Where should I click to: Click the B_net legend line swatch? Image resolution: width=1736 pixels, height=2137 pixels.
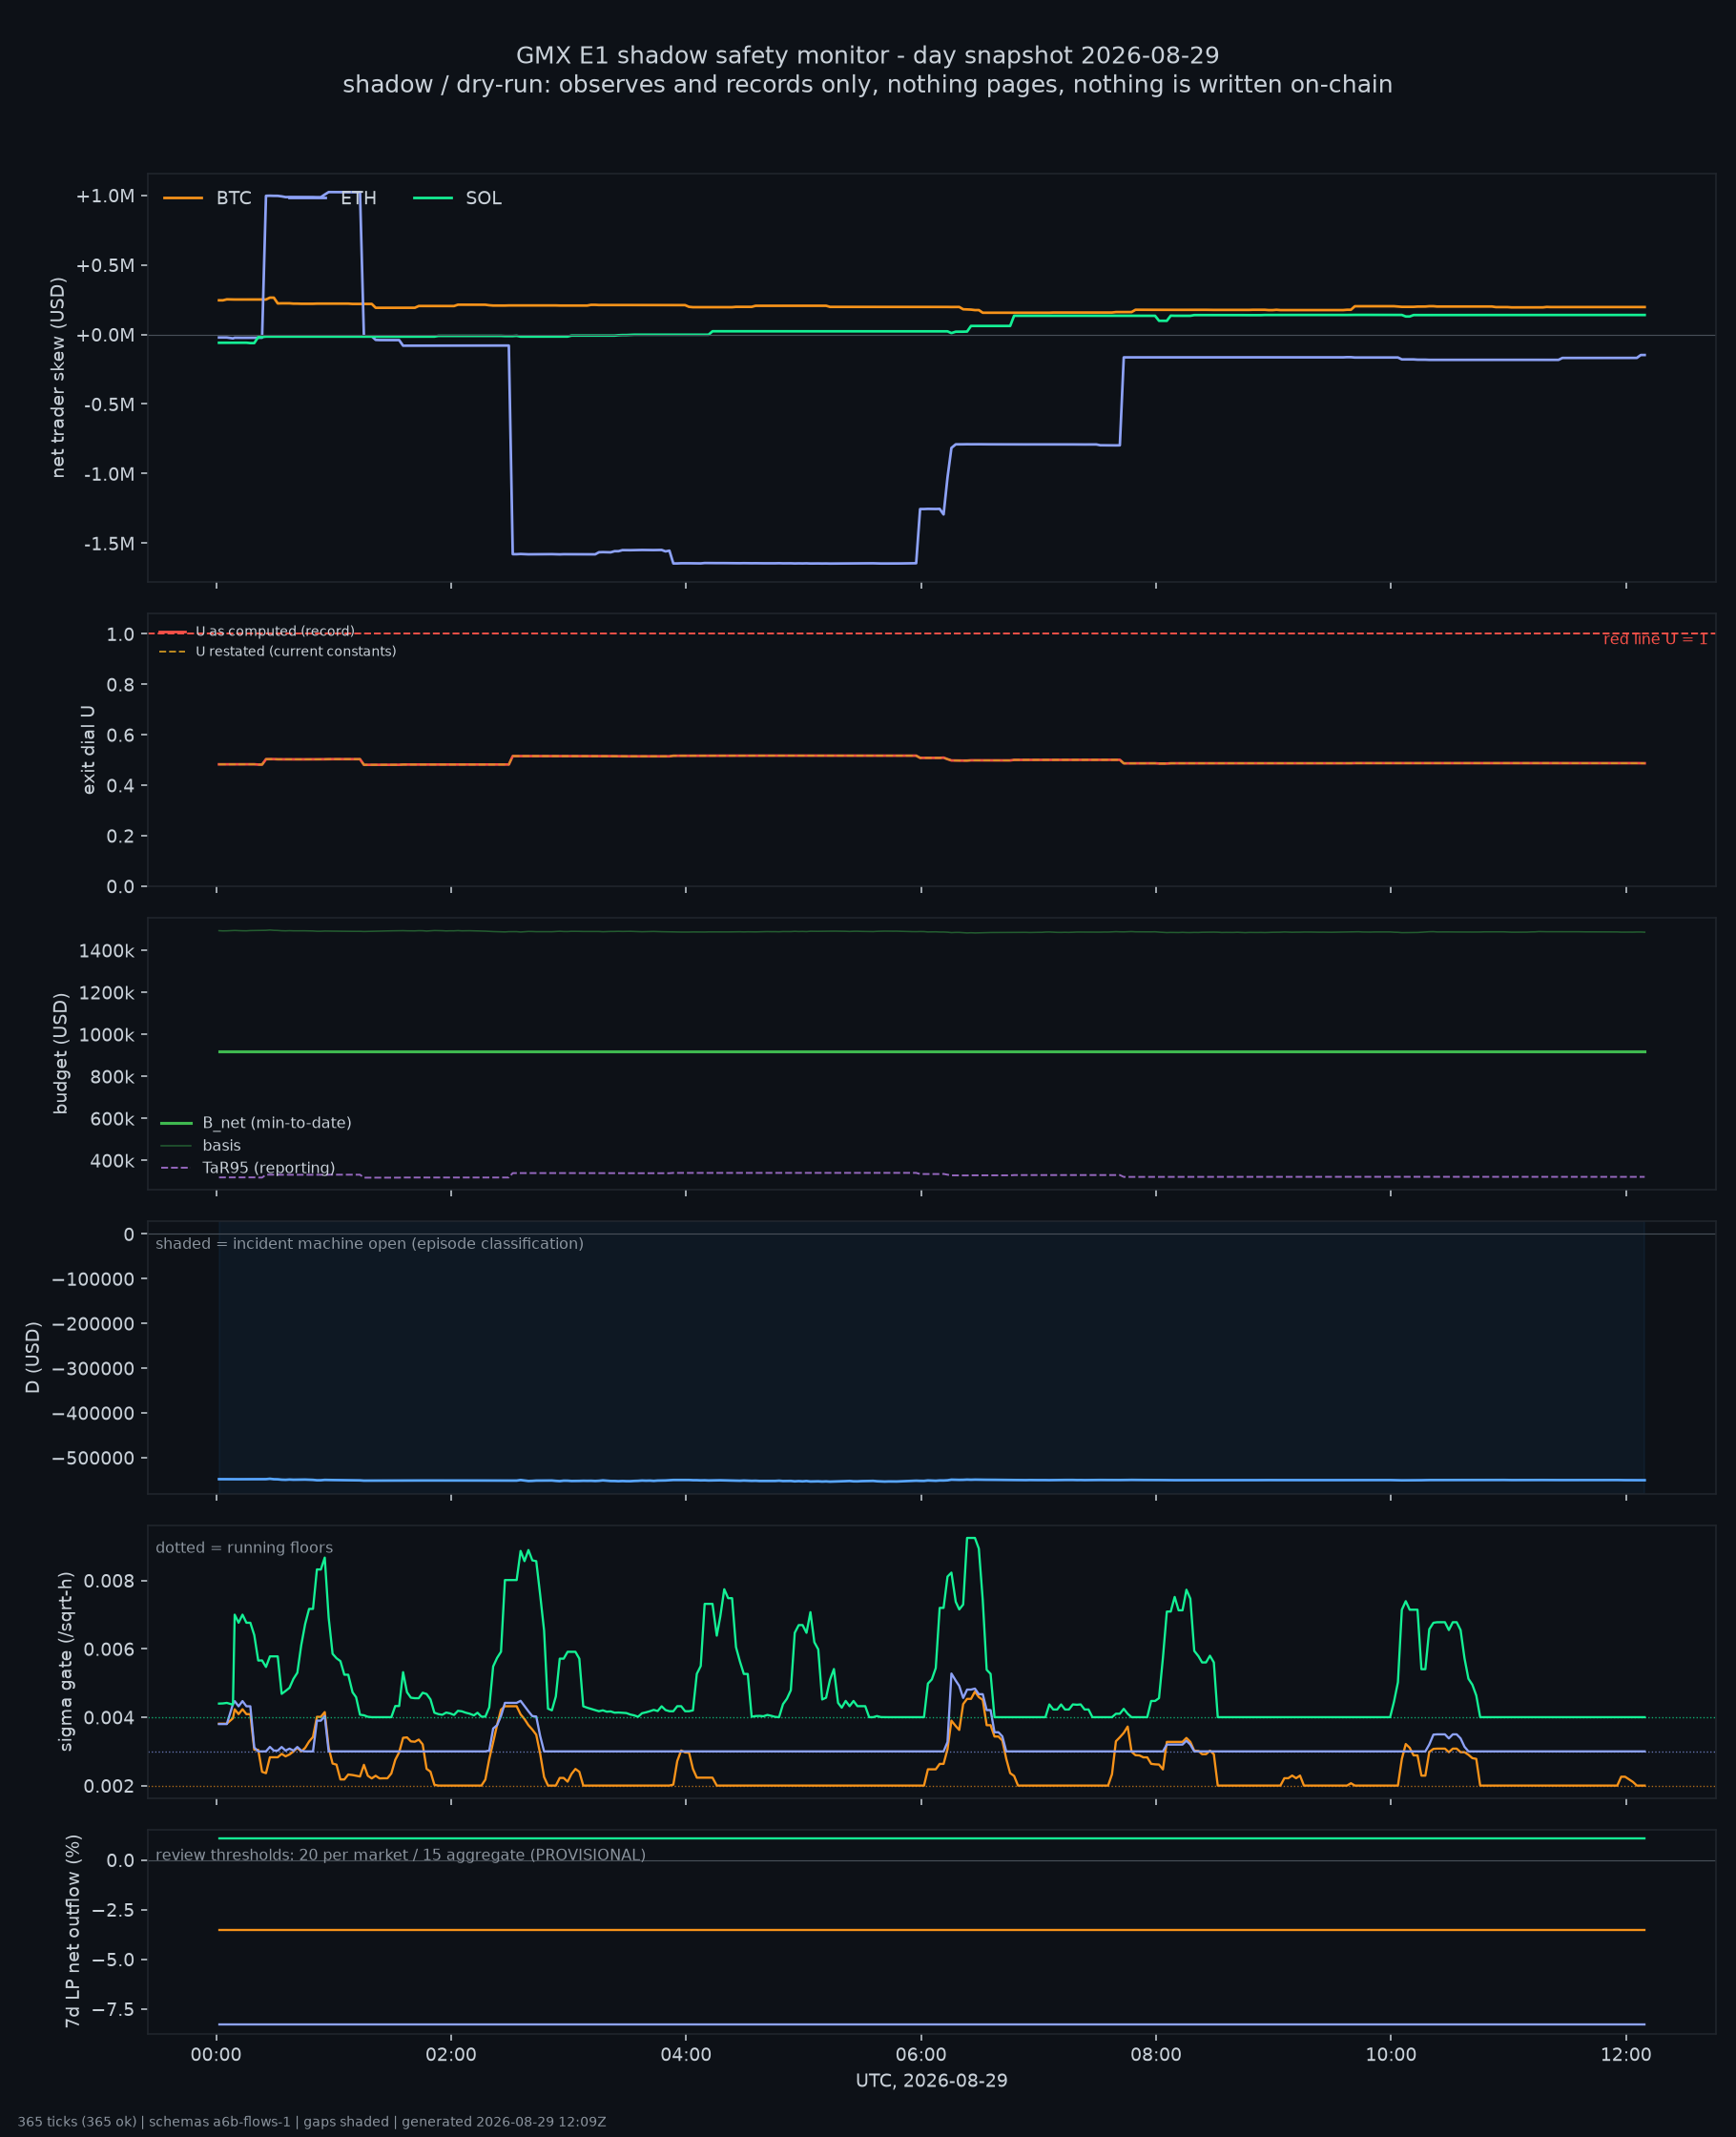tap(176, 1123)
